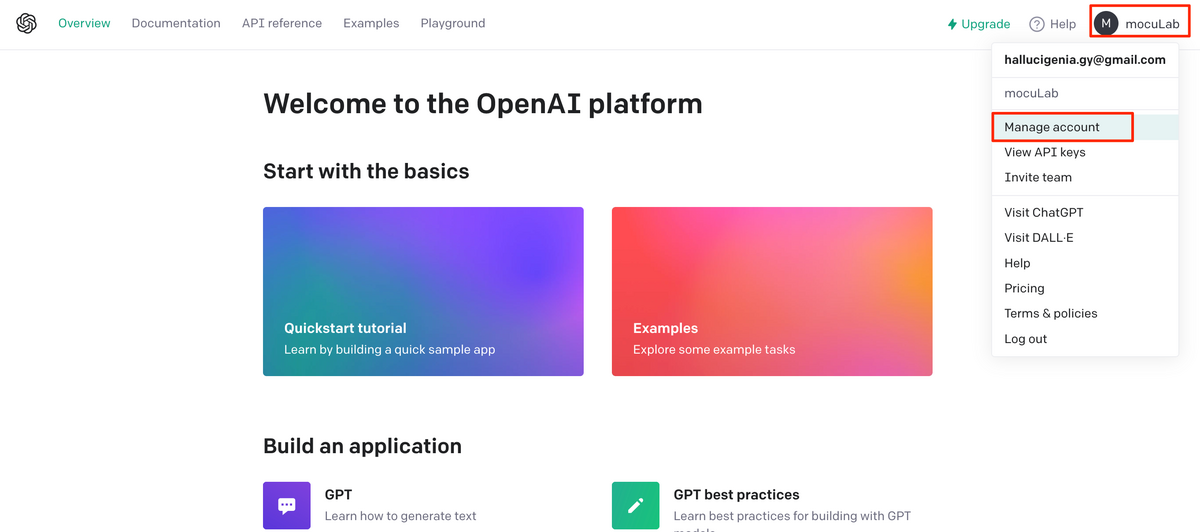Click the hallucigenia.gy@gmail.com email text

tap(1085, 60)
